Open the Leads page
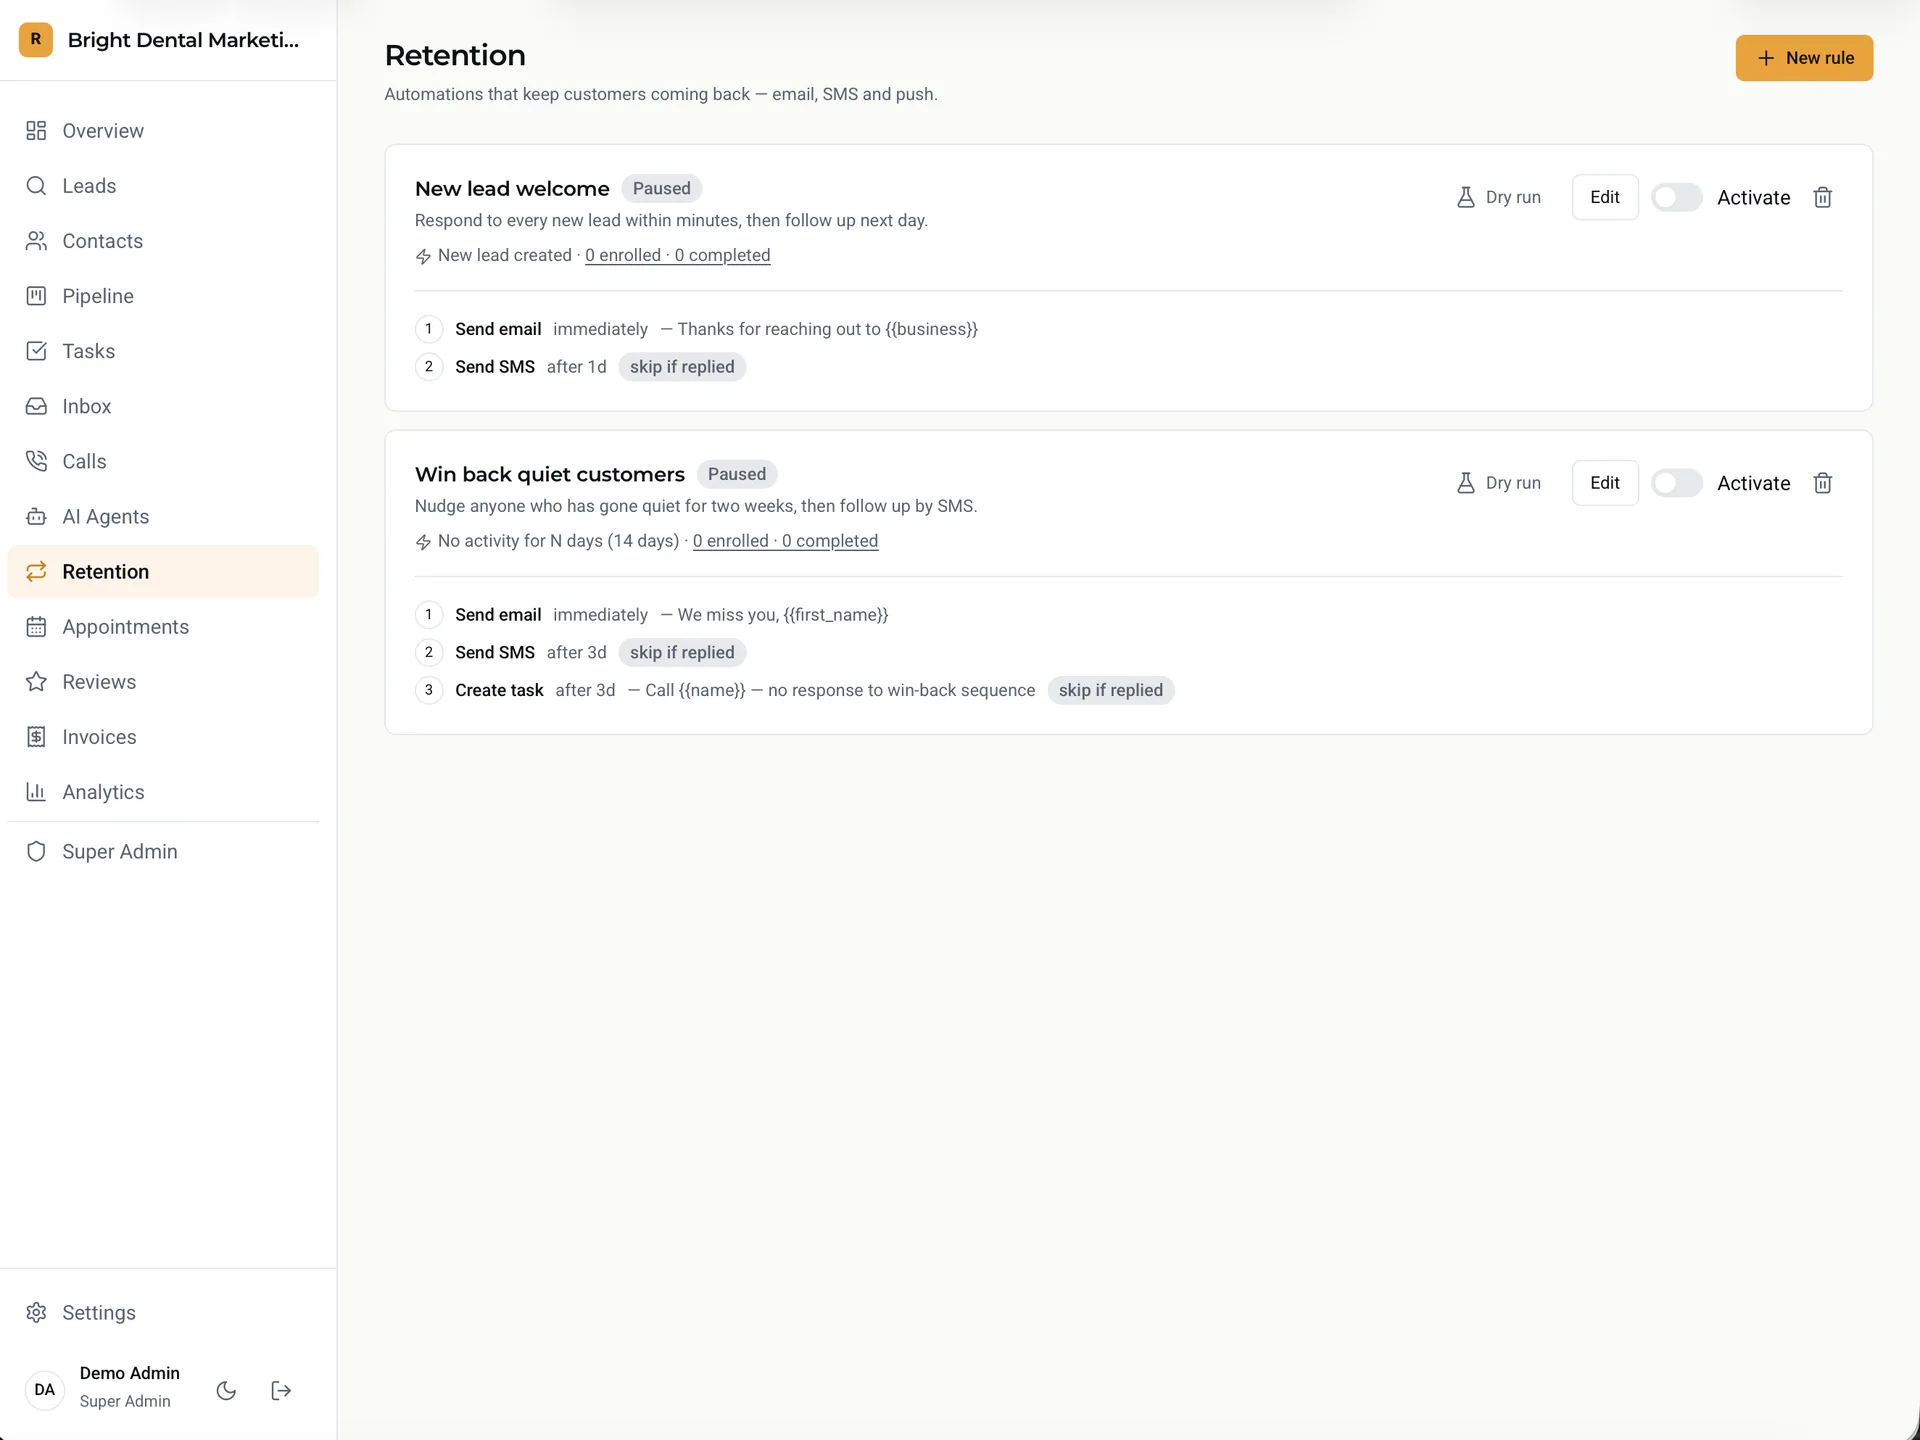 tap(163, 186)
